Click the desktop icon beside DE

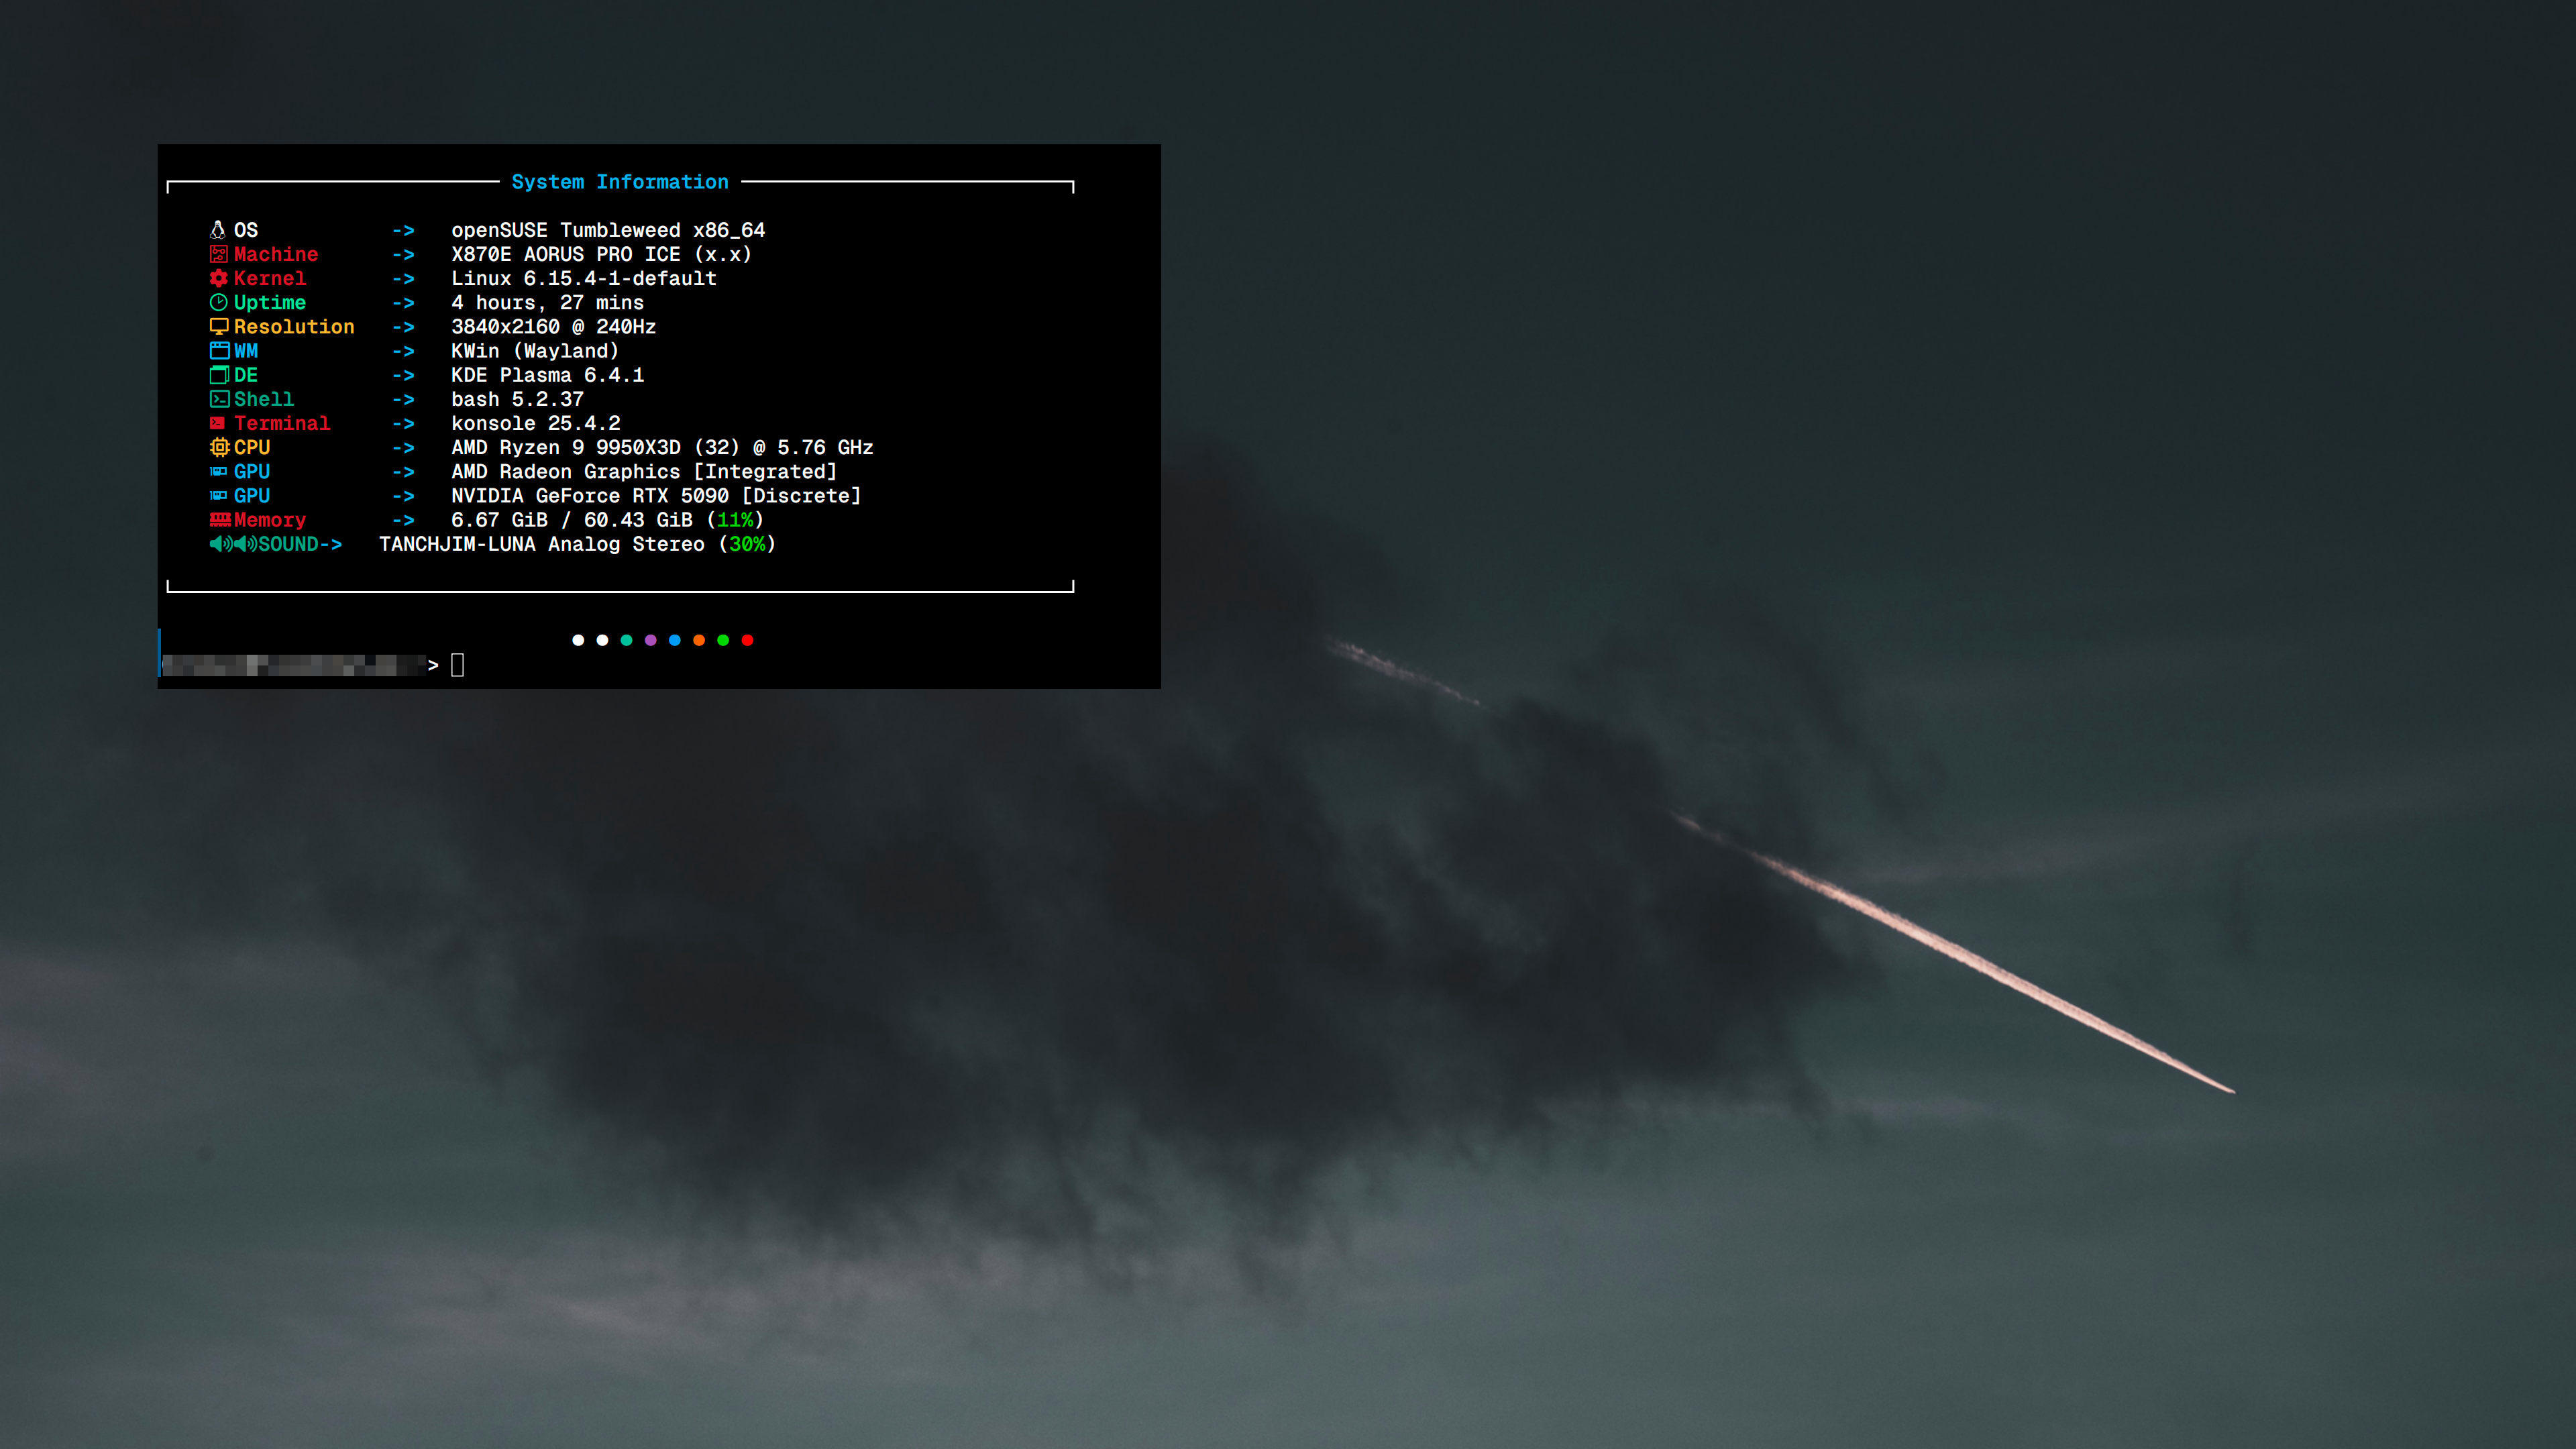[219, 375]
